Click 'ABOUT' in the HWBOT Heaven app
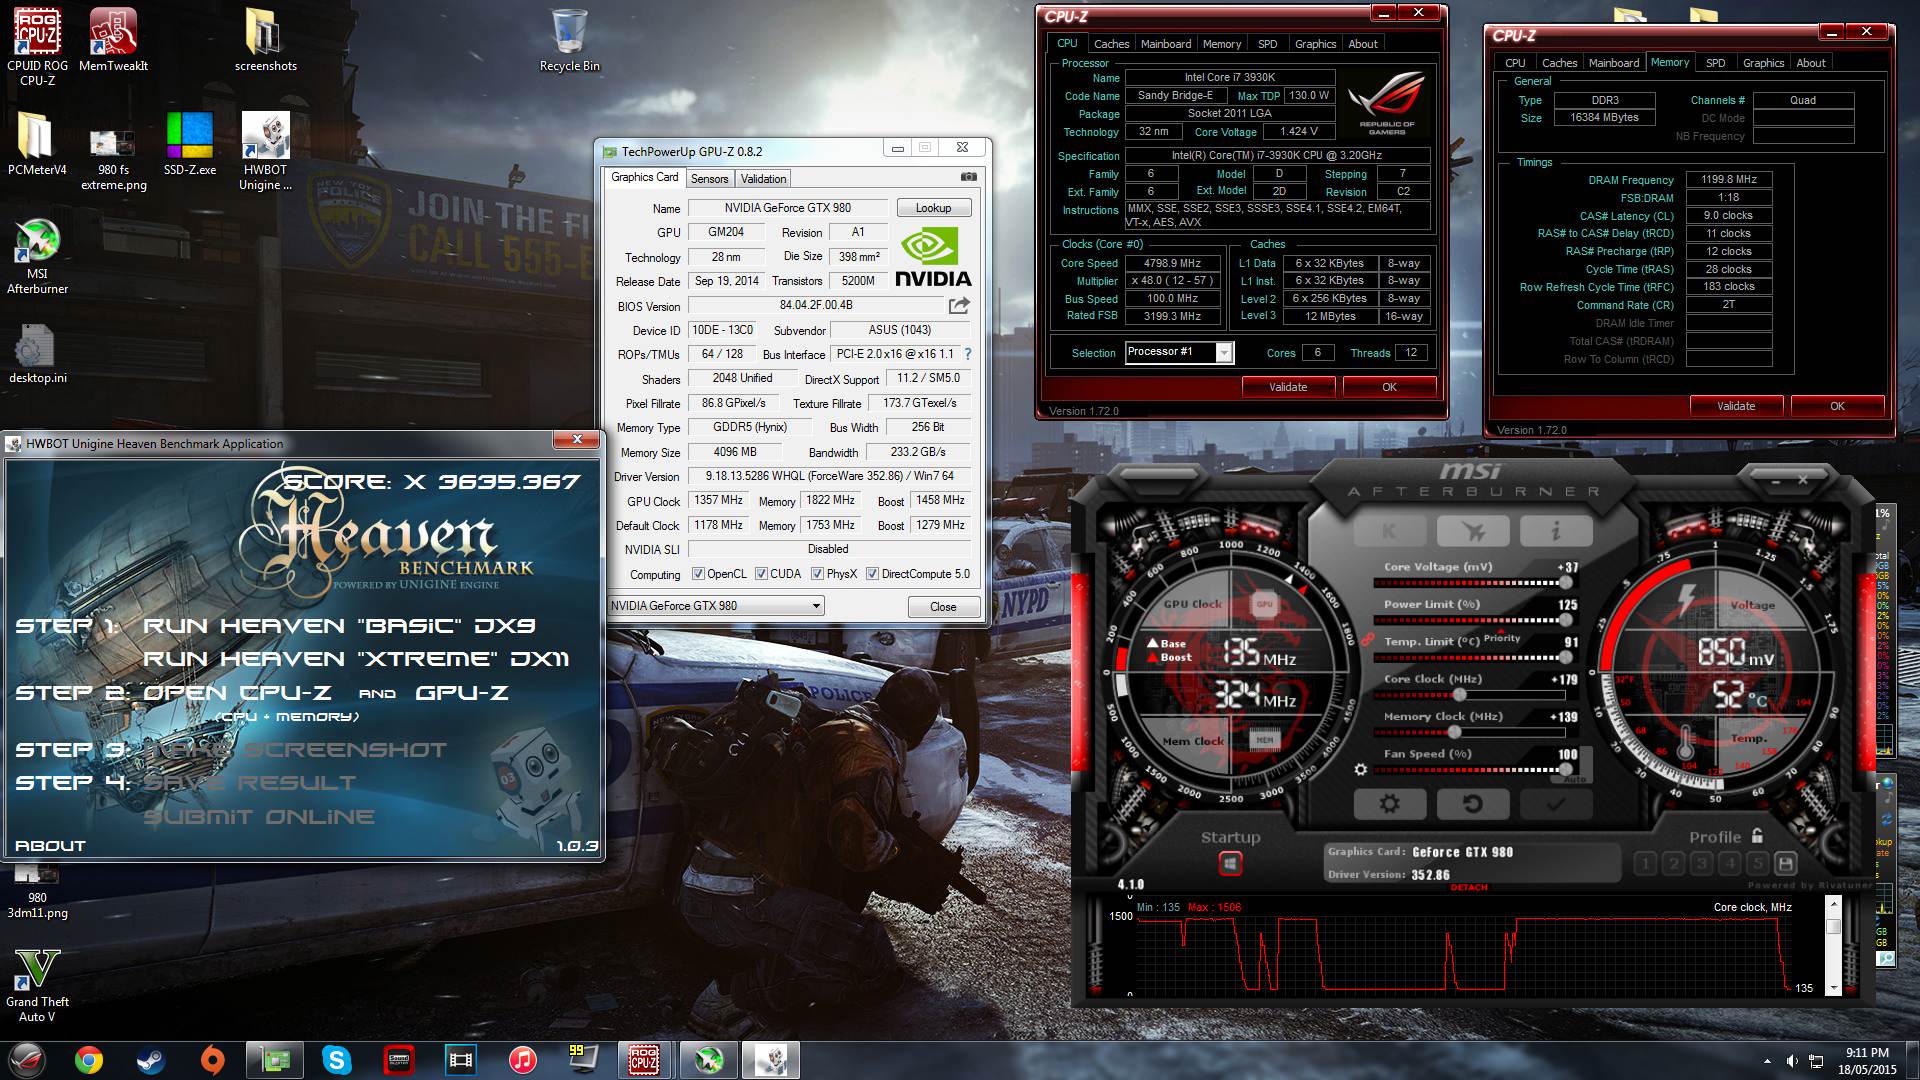 (51, 846)
